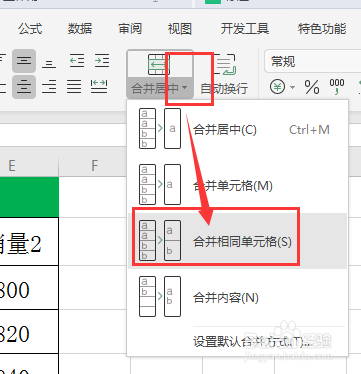Select the cell ending in 300
The width and height of the screenshot is (361, 374).
click(29, 288)
